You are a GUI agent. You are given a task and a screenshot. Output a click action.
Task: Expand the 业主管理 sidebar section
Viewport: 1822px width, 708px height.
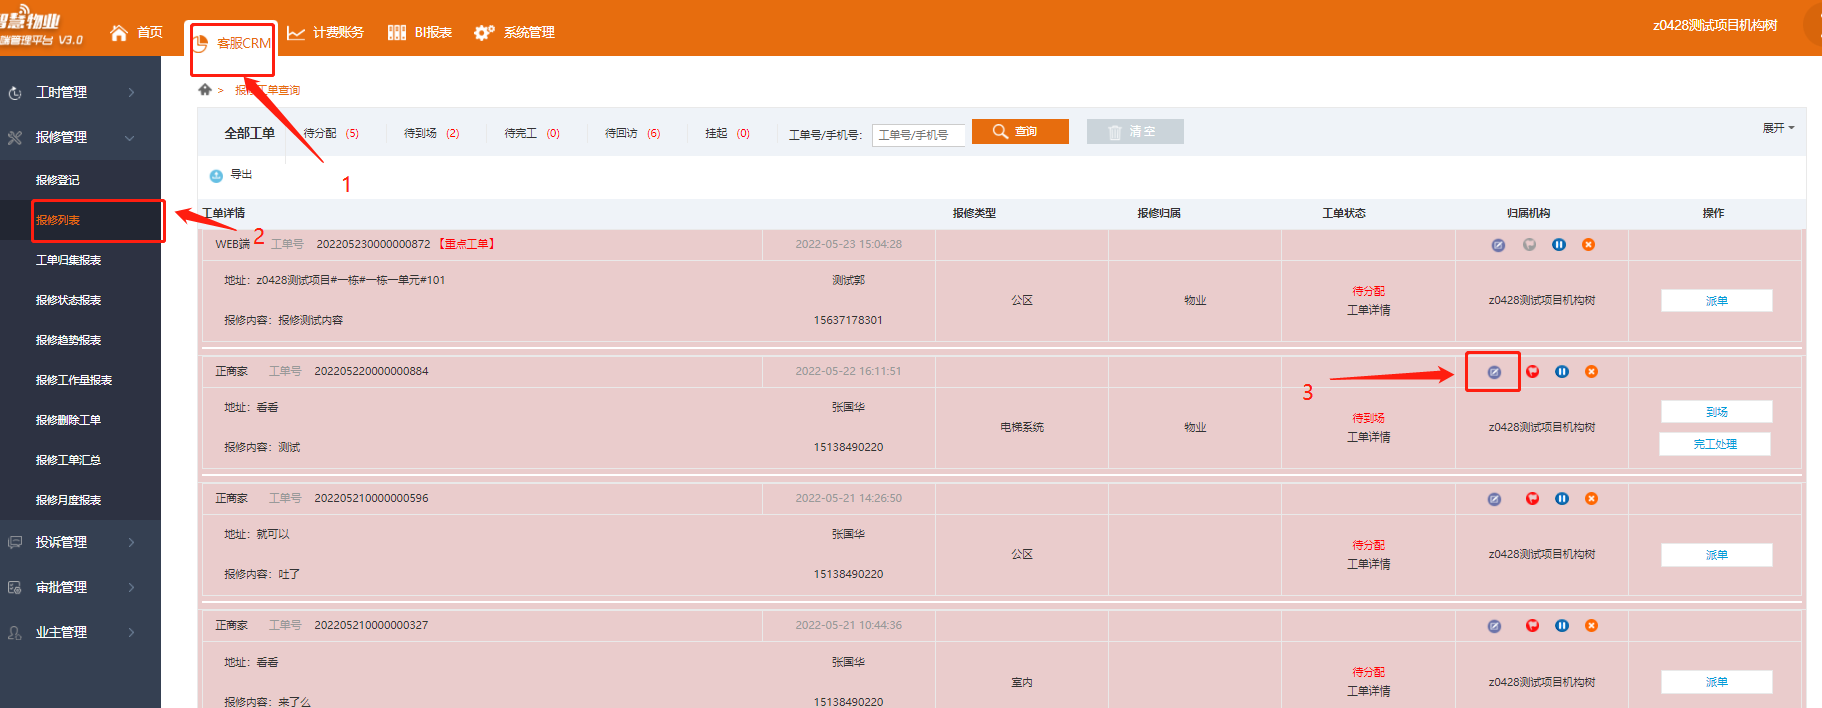pos(80,632)
